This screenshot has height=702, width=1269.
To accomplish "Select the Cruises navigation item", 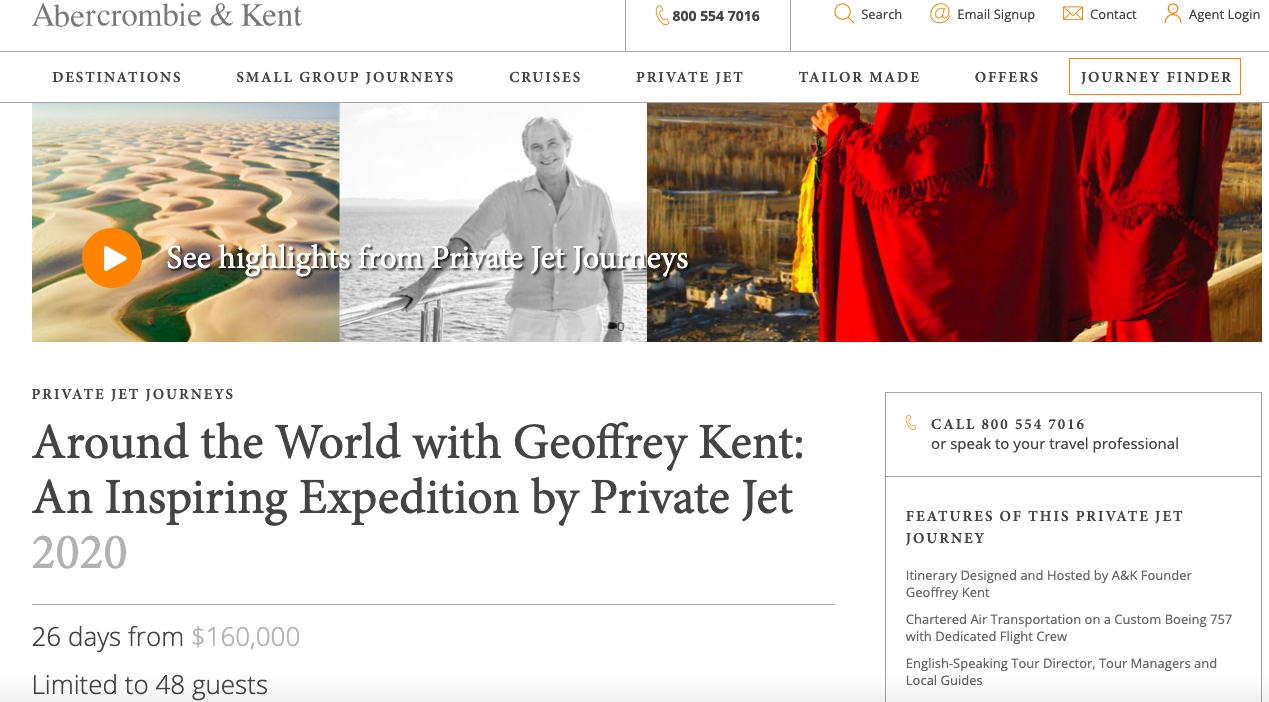I will [x=545, y=77].
